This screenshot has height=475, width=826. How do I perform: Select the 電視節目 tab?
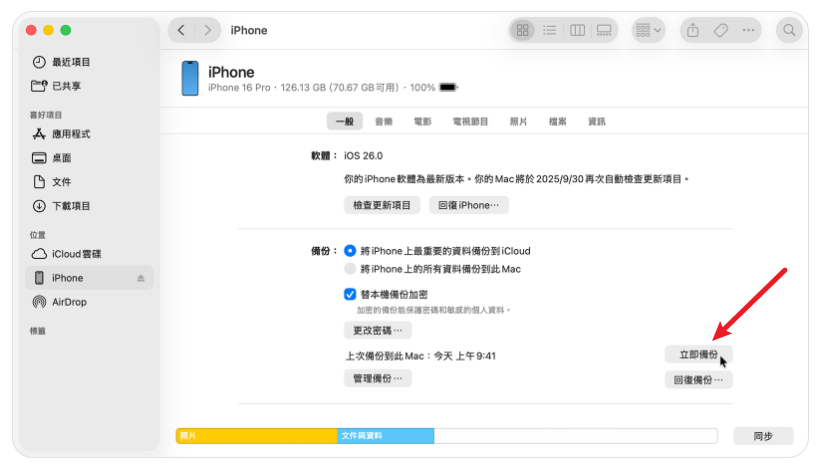coord(470,121)
